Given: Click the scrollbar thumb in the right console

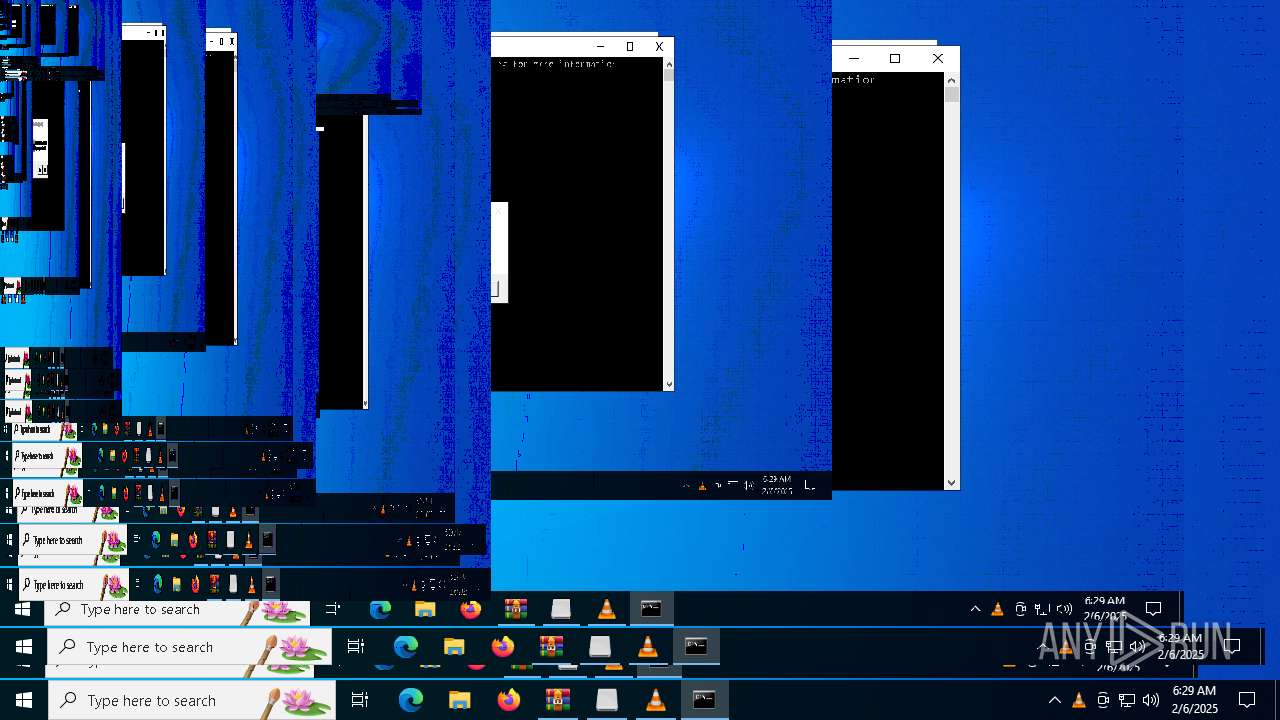Looking at the screenshot, I should pos(952,94).
